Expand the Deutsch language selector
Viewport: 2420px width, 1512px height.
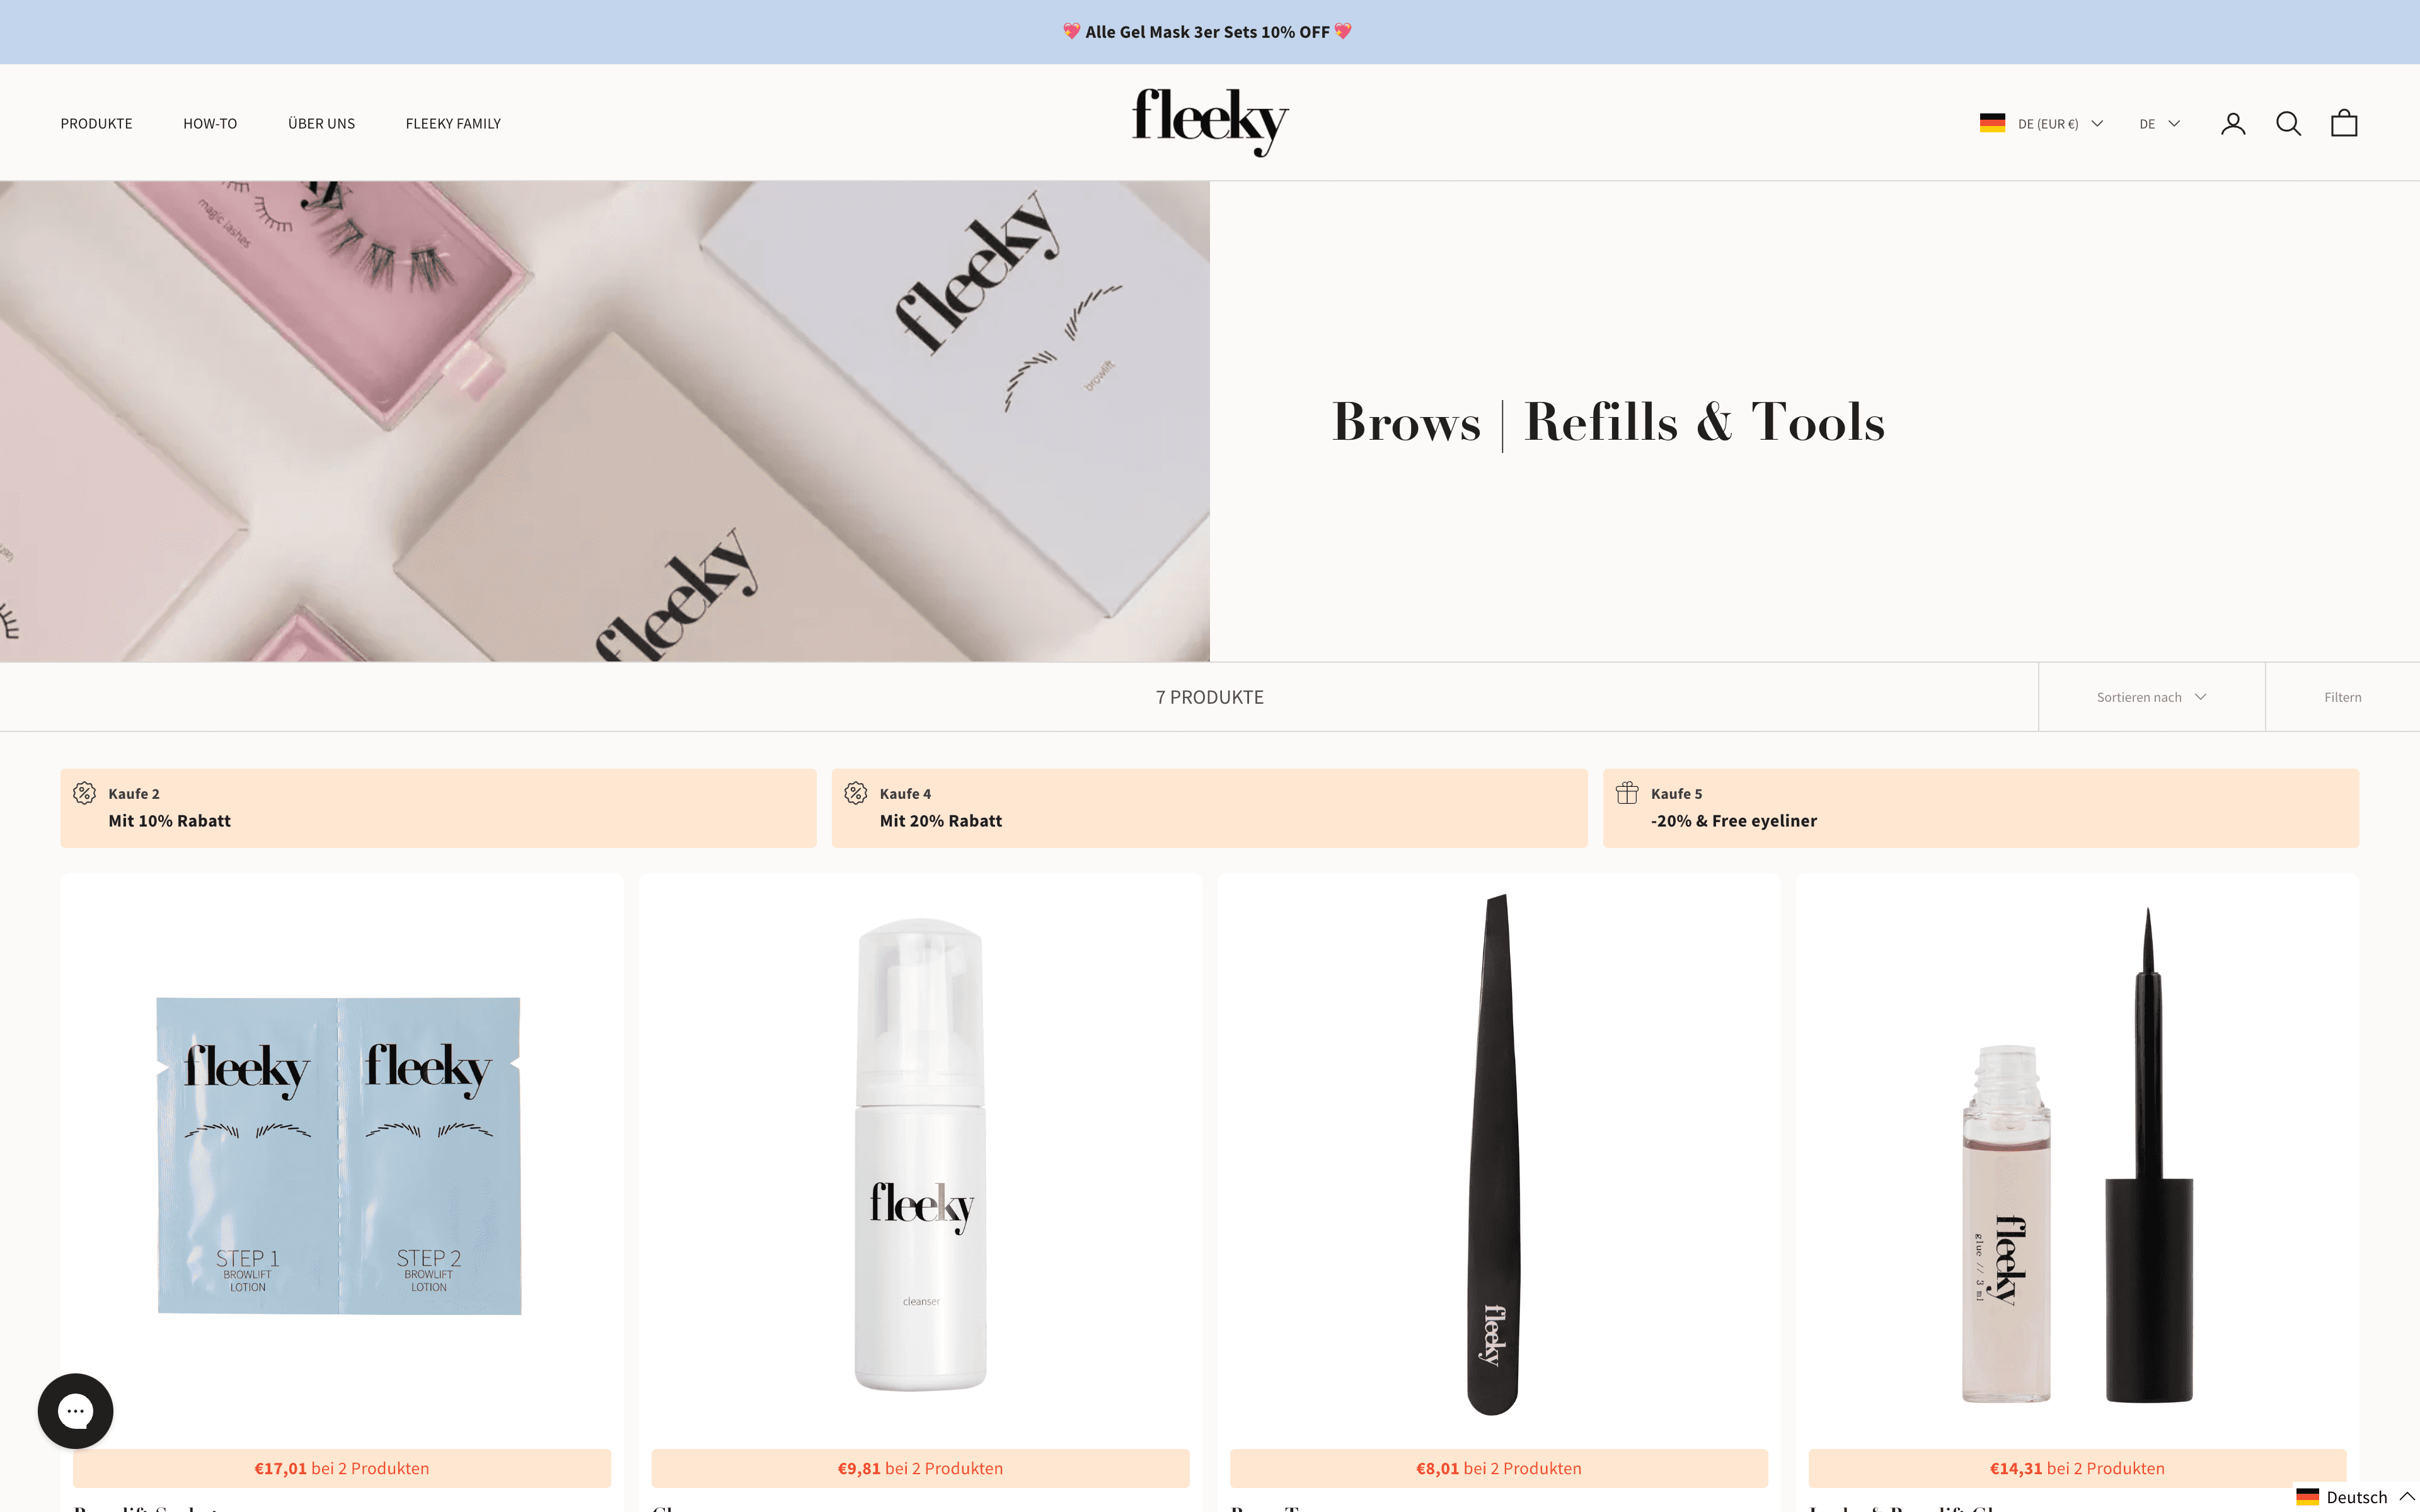(2356, 1496)
